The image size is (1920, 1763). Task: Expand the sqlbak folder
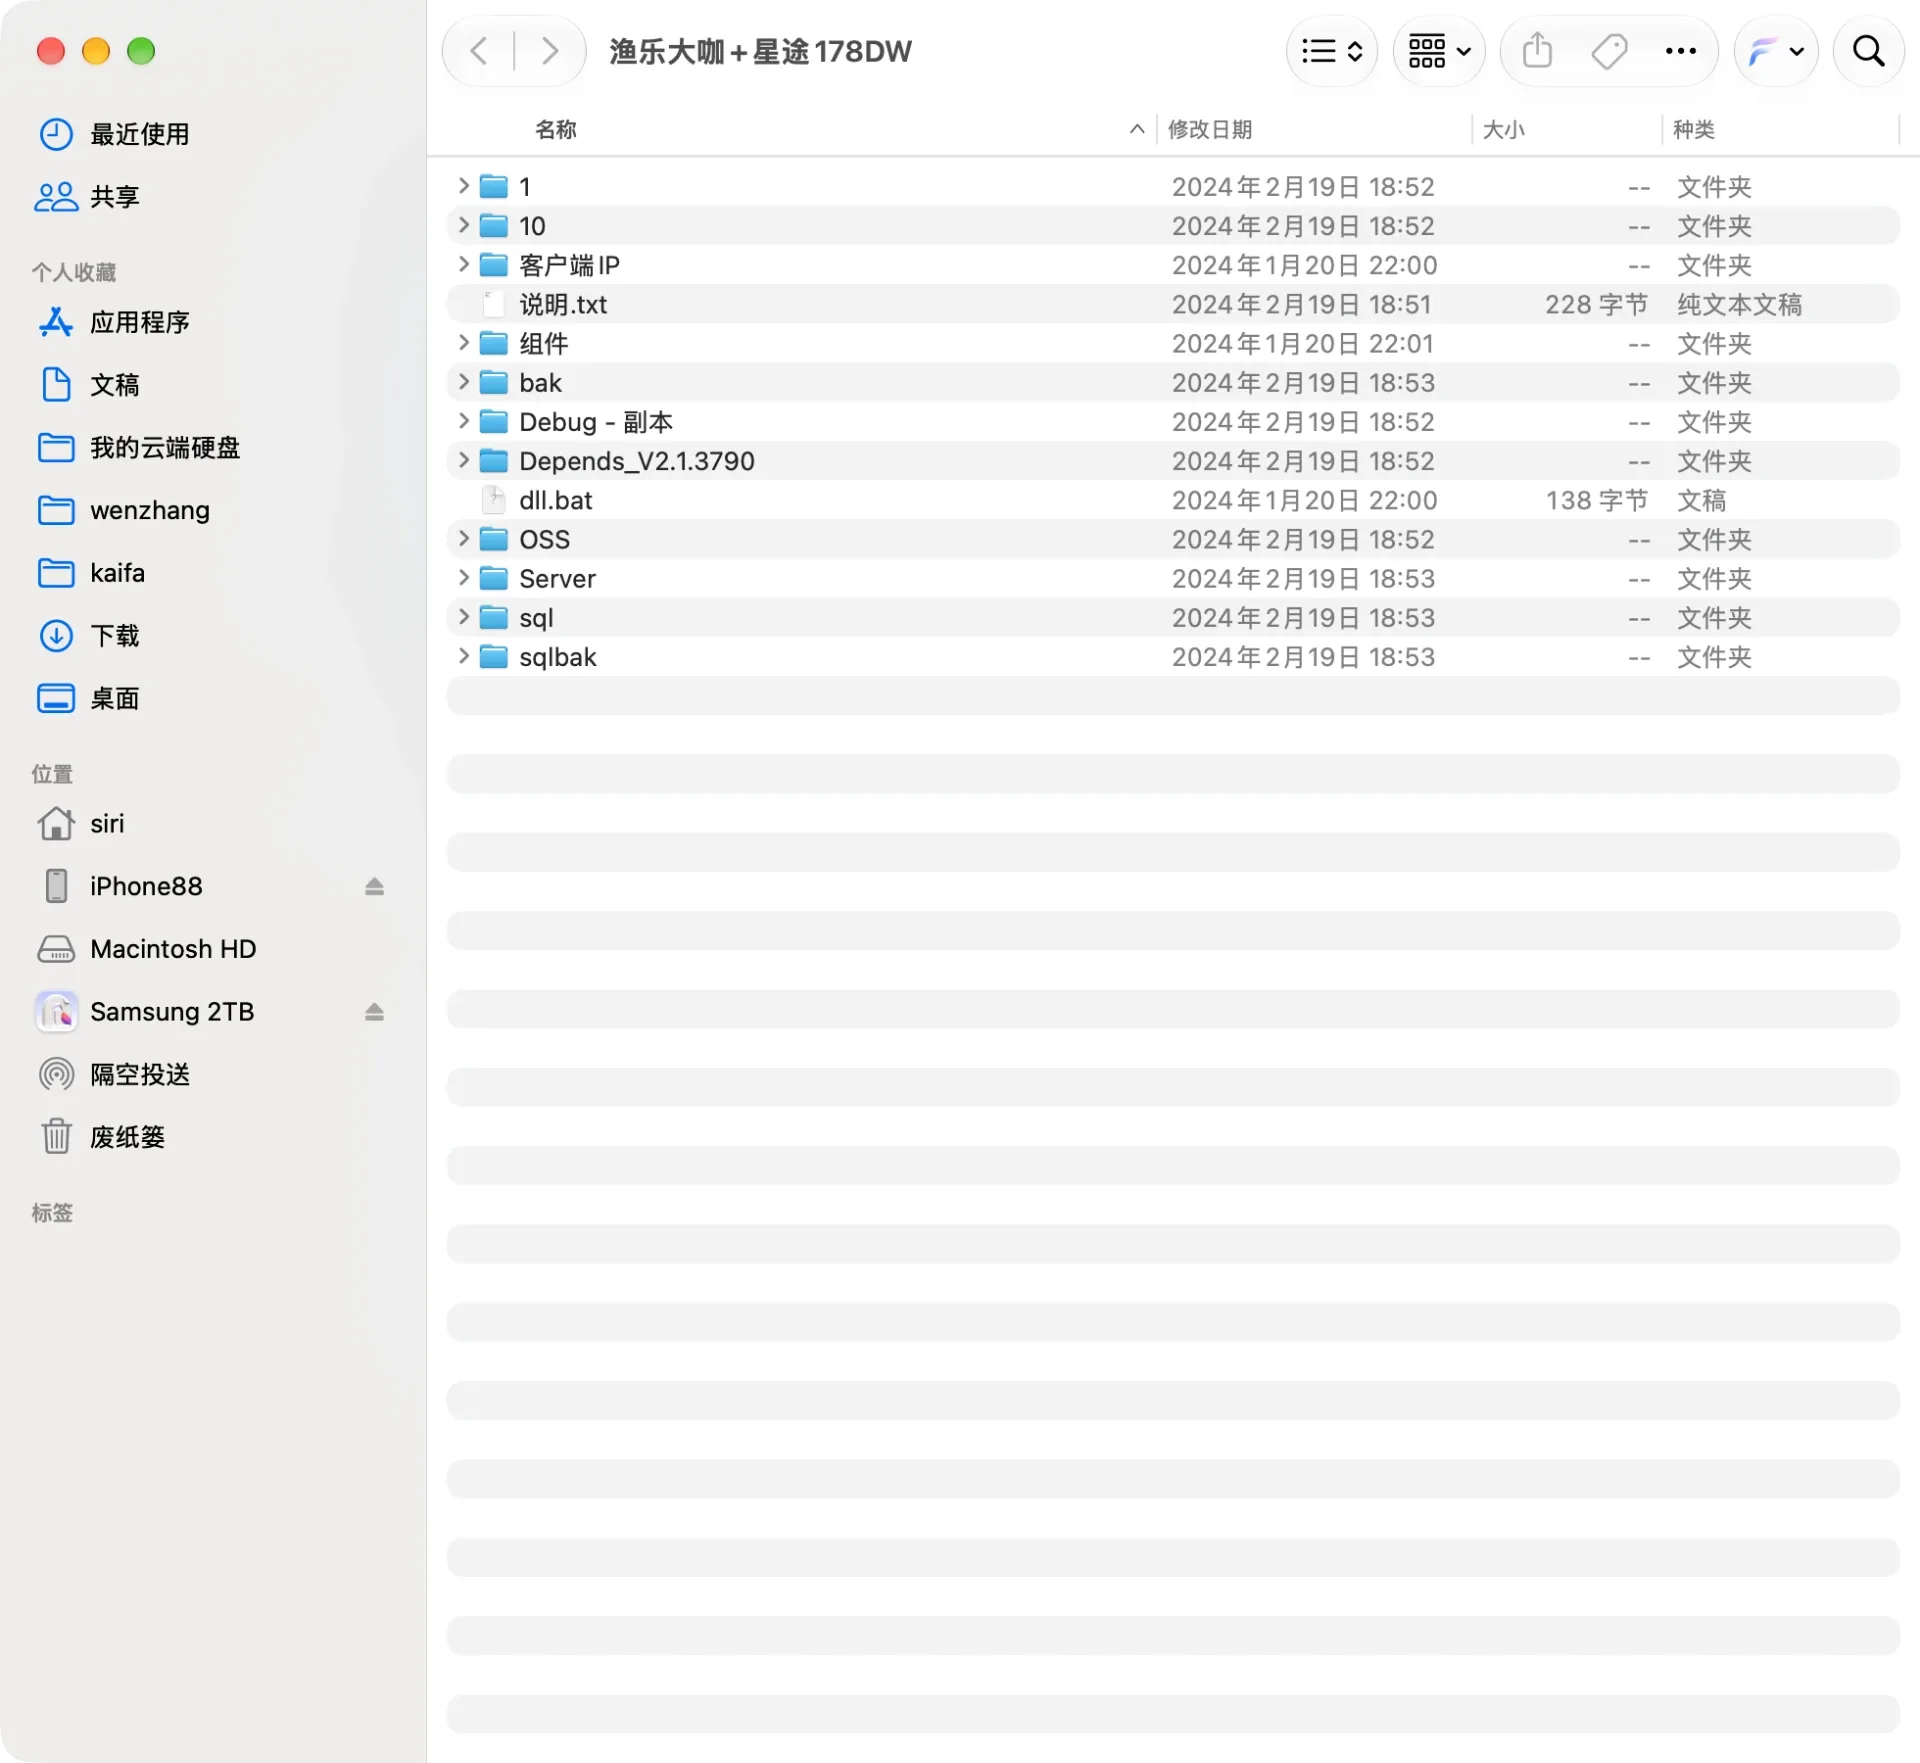coord(463,656)
